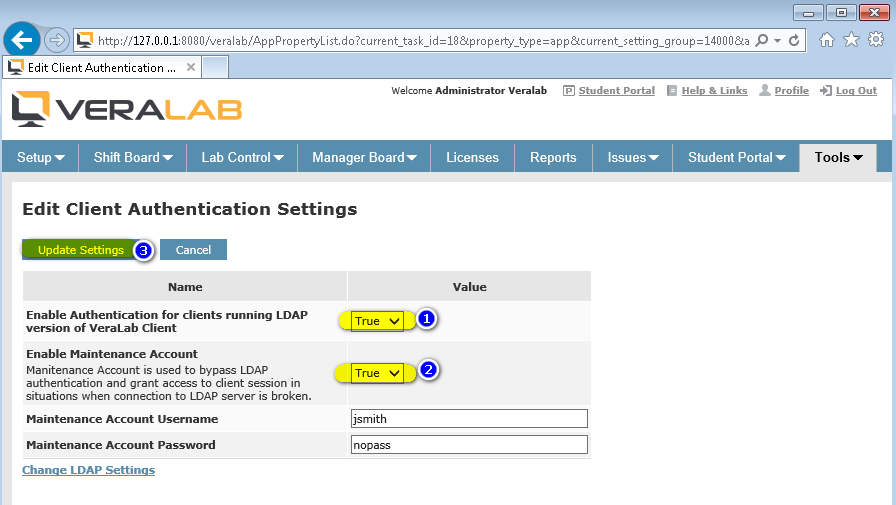The image size is (896, 505).
Task: Expand the Student Portal navigation menu
Action: coord(736,157)
